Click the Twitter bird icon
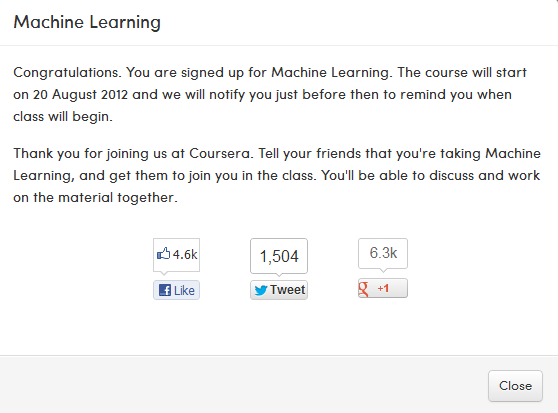 click(260, 290)
